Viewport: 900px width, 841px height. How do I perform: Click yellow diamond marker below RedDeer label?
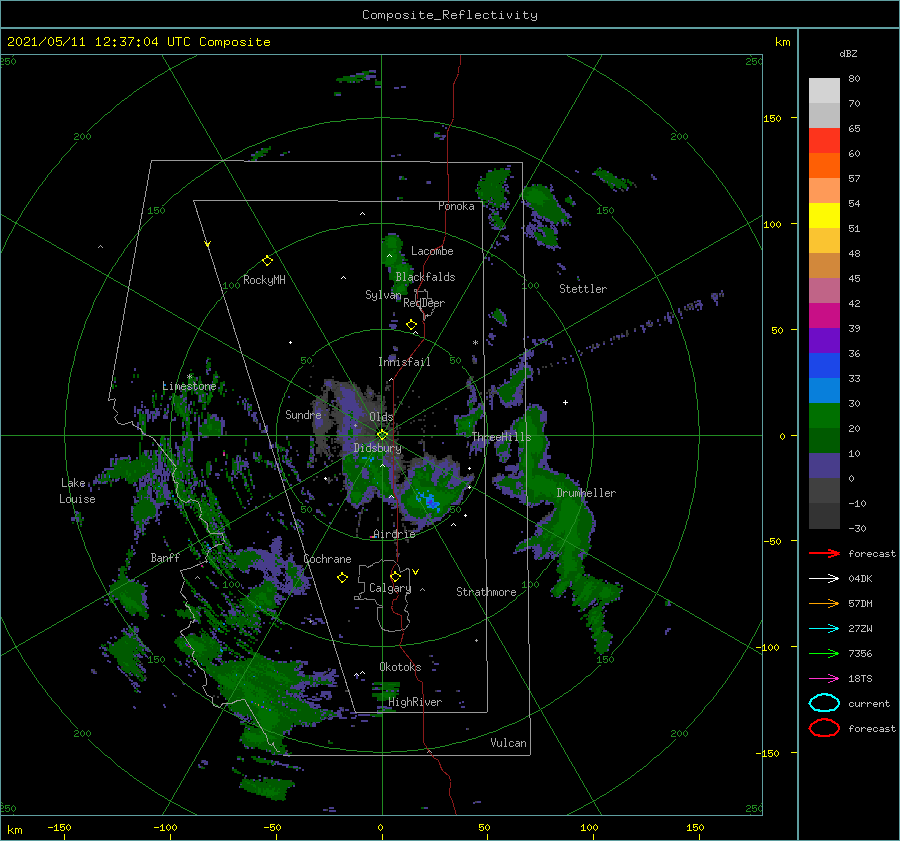(412, 325)
